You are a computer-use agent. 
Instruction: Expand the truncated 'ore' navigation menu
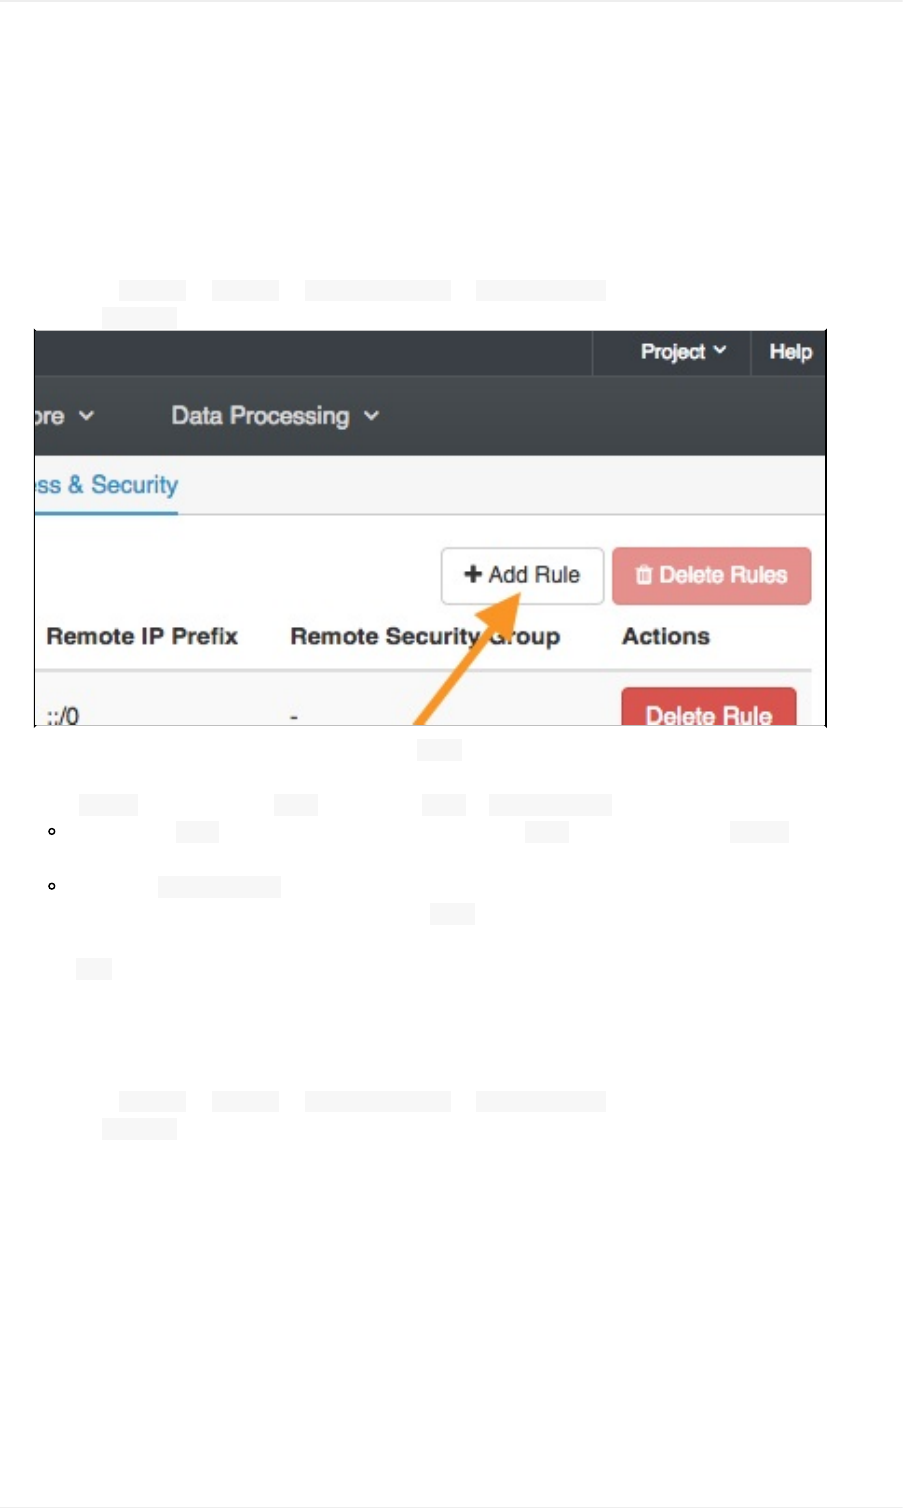point(50,416)
